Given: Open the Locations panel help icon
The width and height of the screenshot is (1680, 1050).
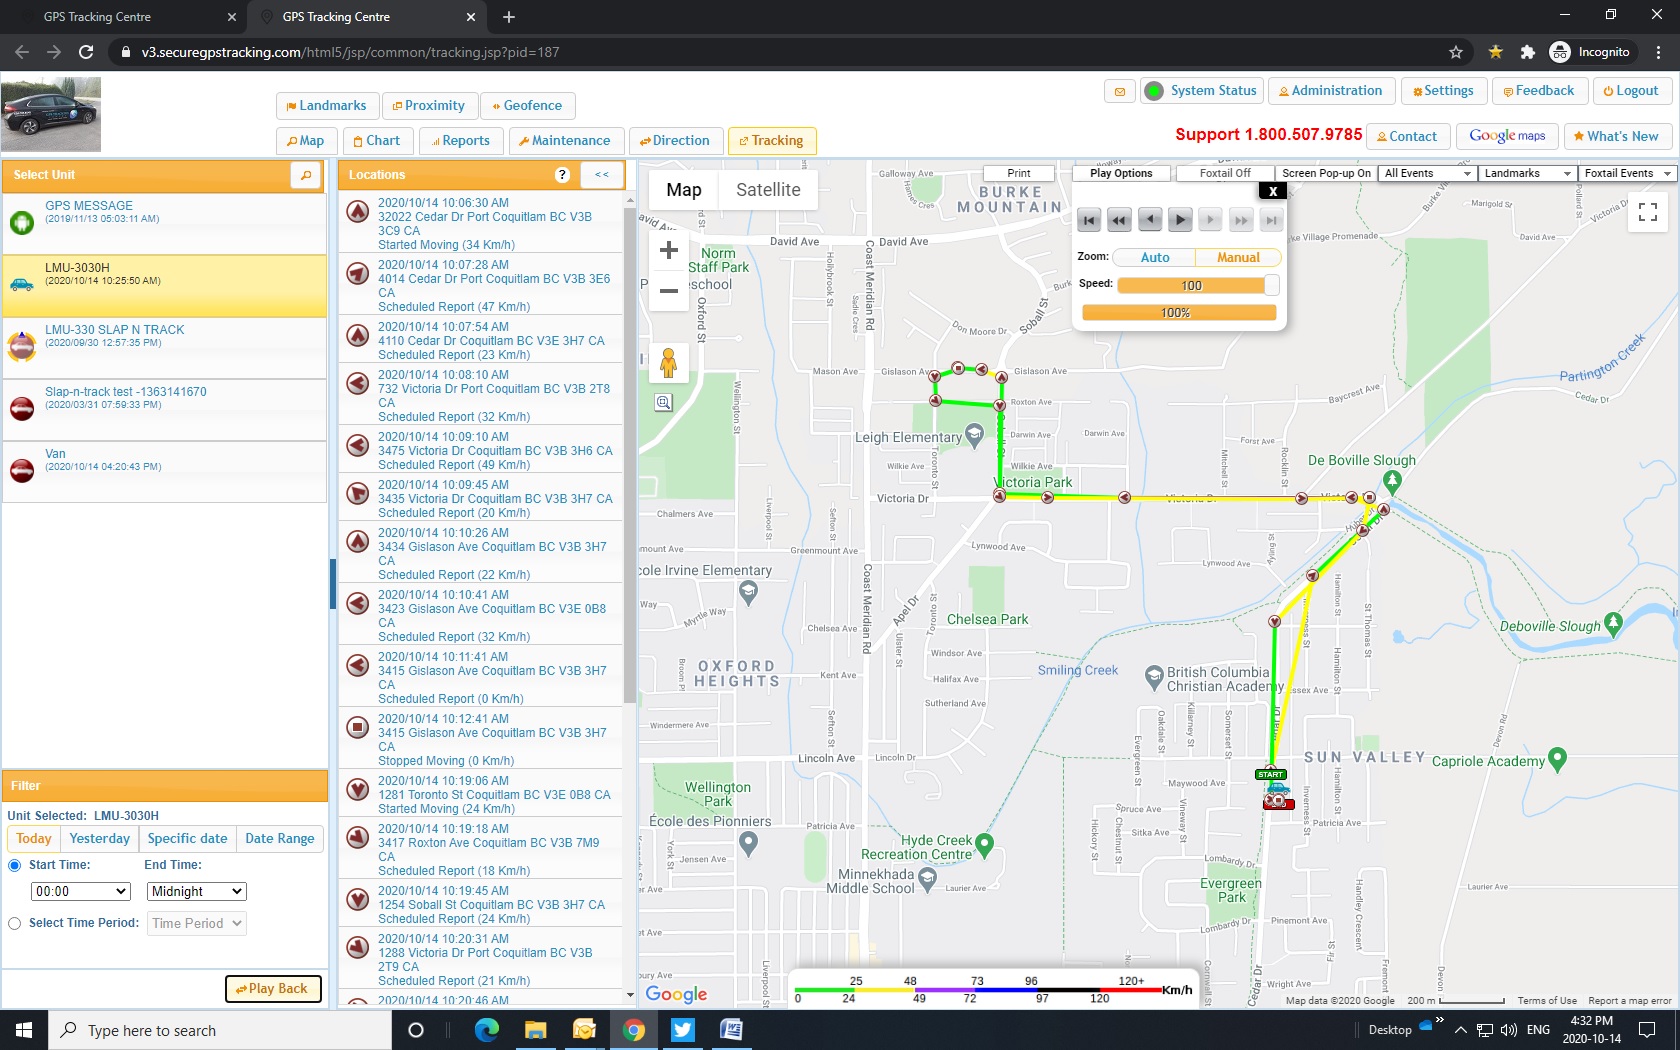Looking at the screenshot, I should [562, 175].
